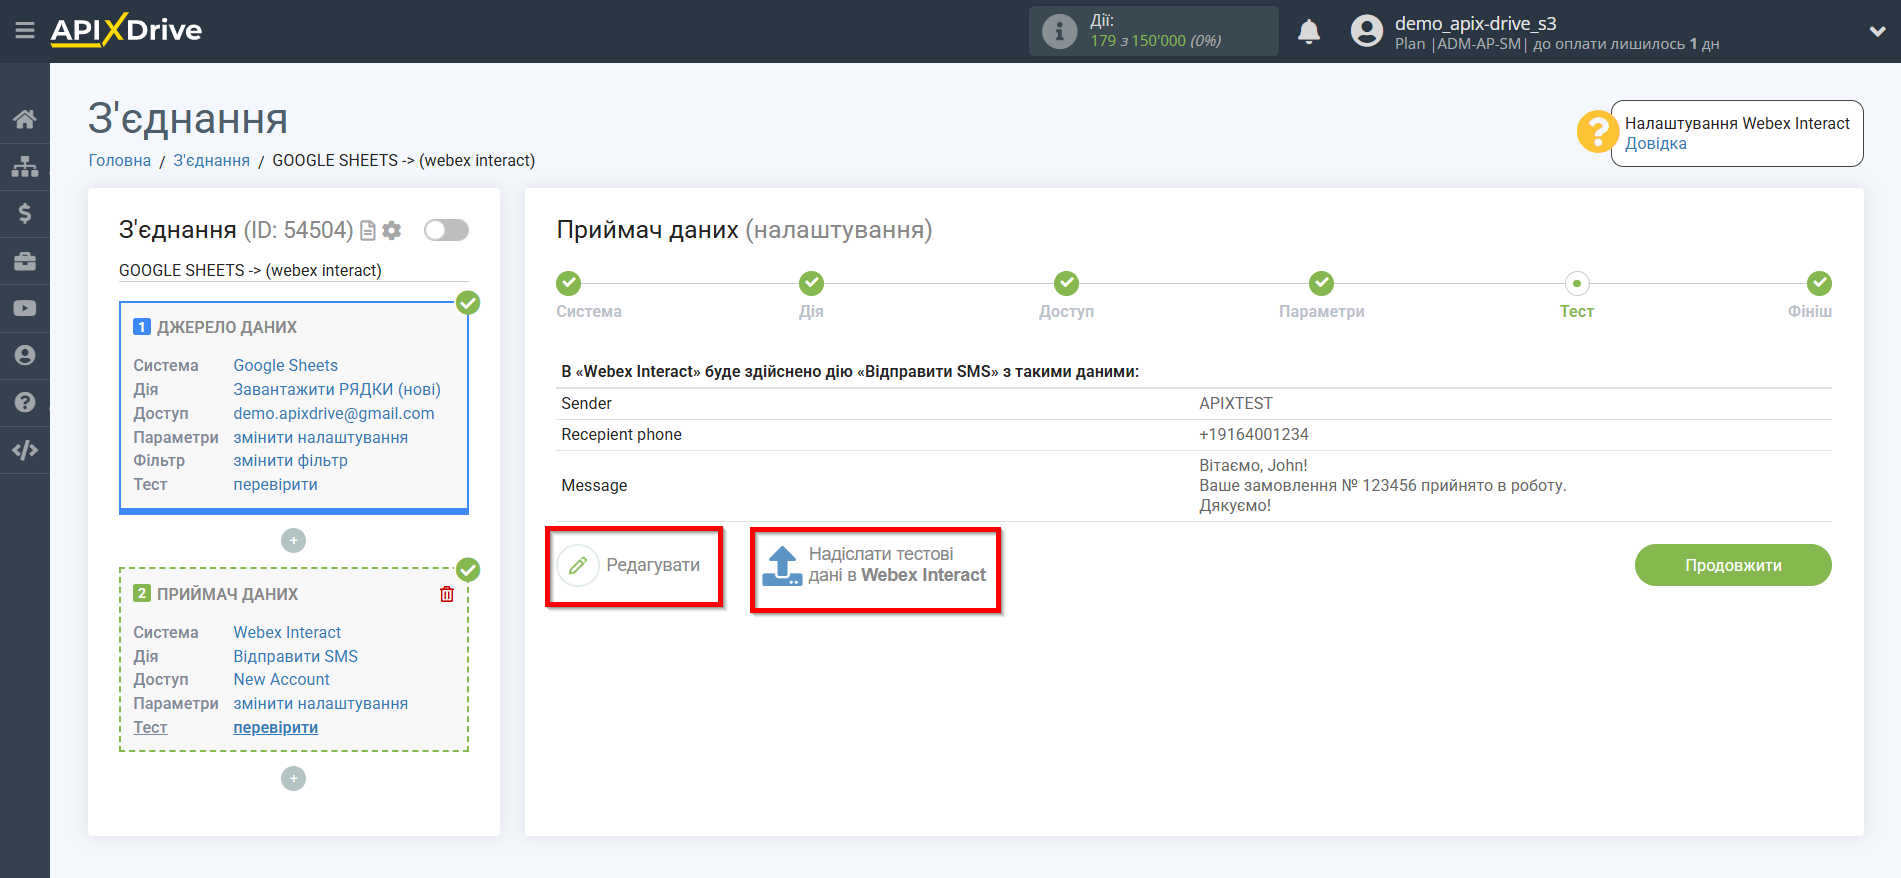Send test data to Webex Interact

pos(875,566)
